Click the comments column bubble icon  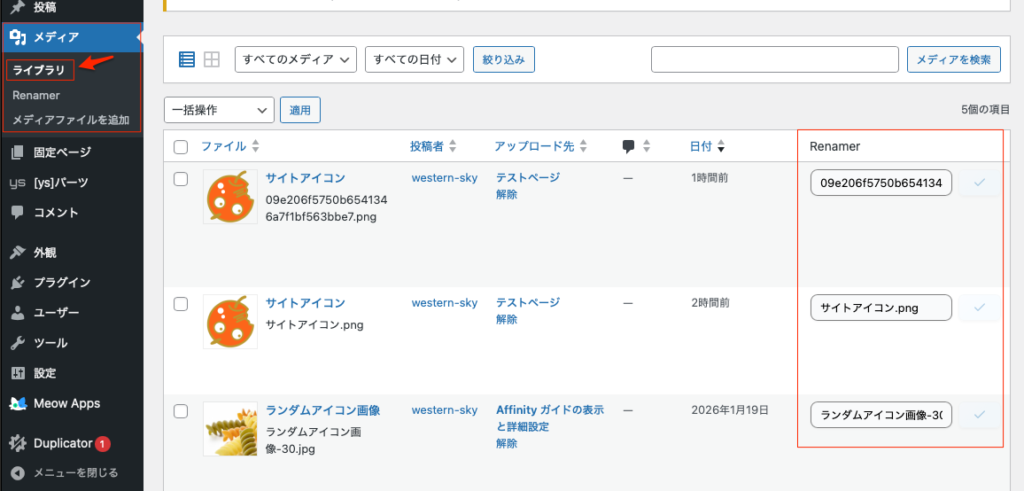[x=629, y=147]
